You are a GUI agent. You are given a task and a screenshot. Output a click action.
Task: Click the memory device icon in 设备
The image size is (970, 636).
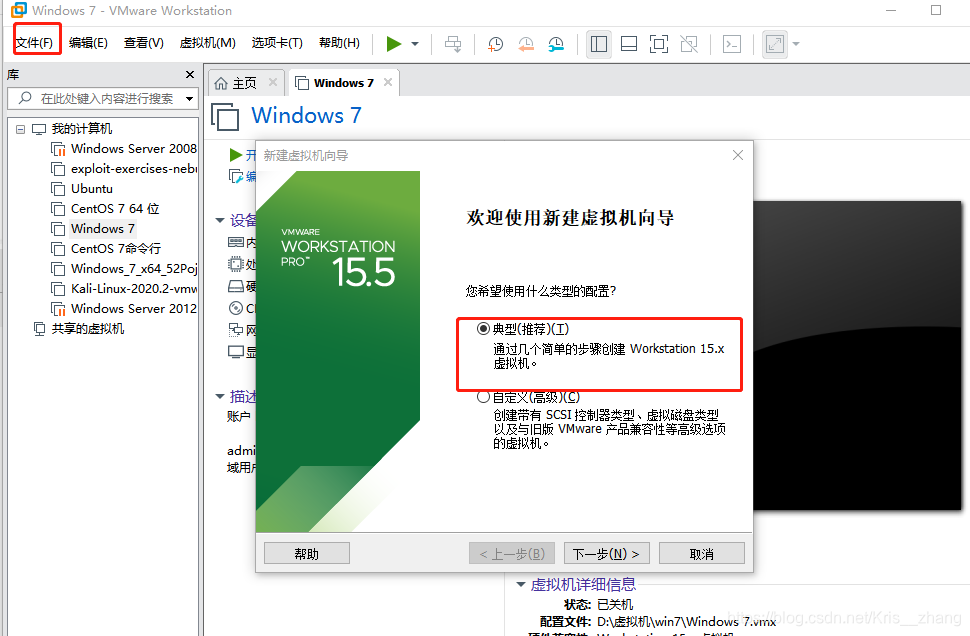click(236, 242)
